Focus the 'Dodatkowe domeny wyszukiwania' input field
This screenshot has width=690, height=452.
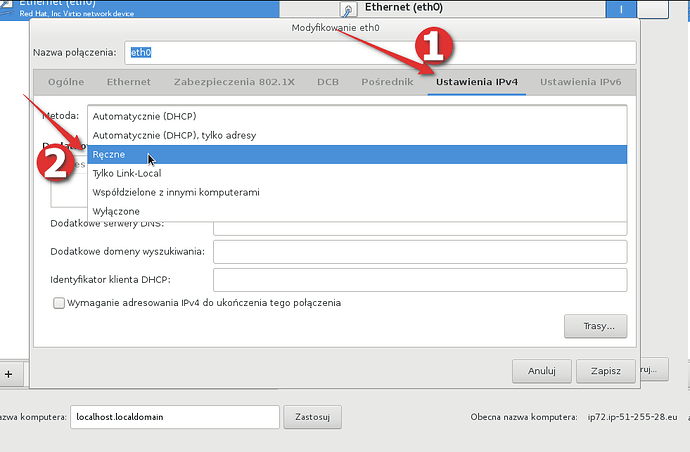(420, 252)
